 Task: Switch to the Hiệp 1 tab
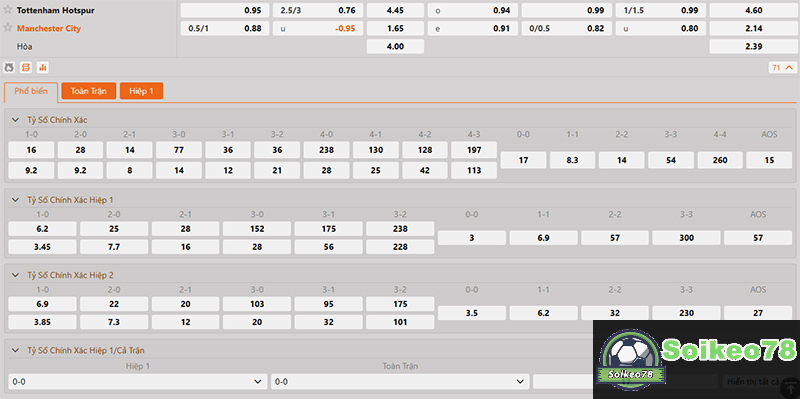point(141,91)
